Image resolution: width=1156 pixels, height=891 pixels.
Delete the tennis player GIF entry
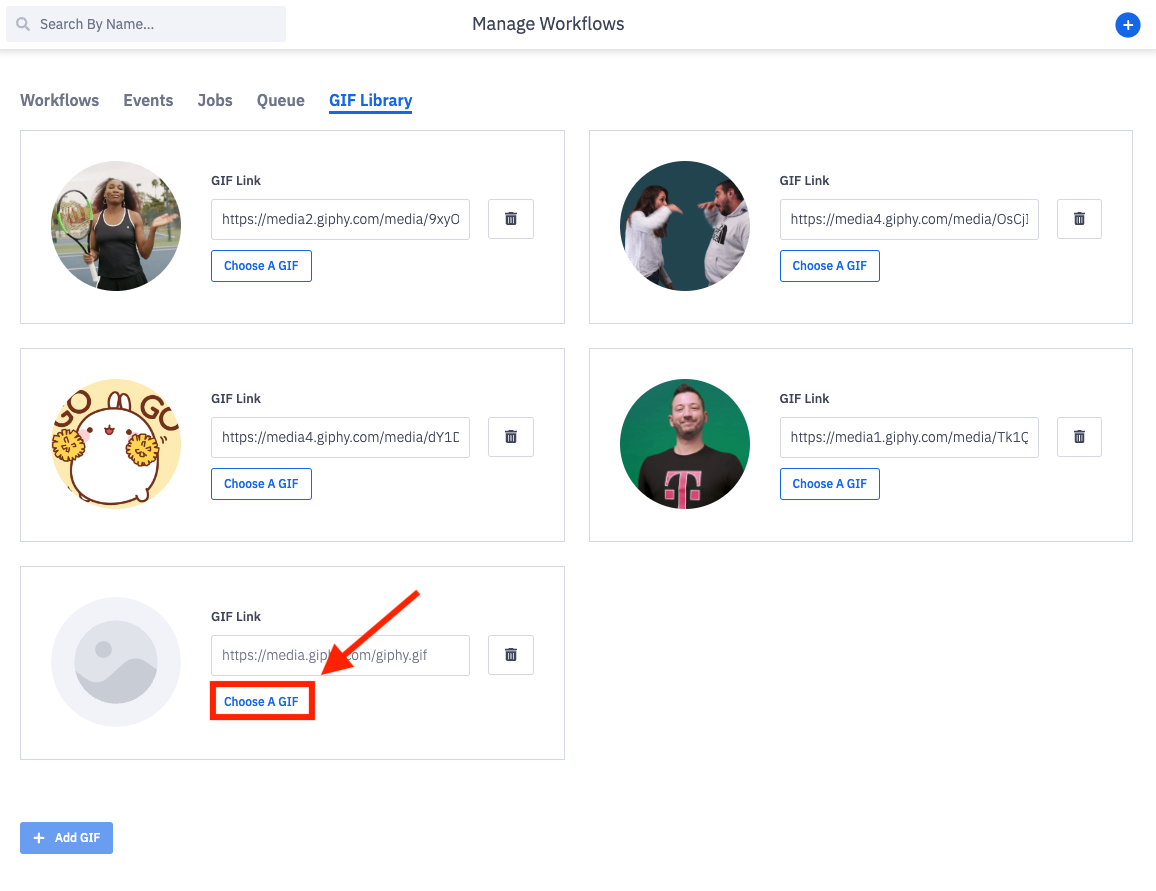(x=511, y=219)
